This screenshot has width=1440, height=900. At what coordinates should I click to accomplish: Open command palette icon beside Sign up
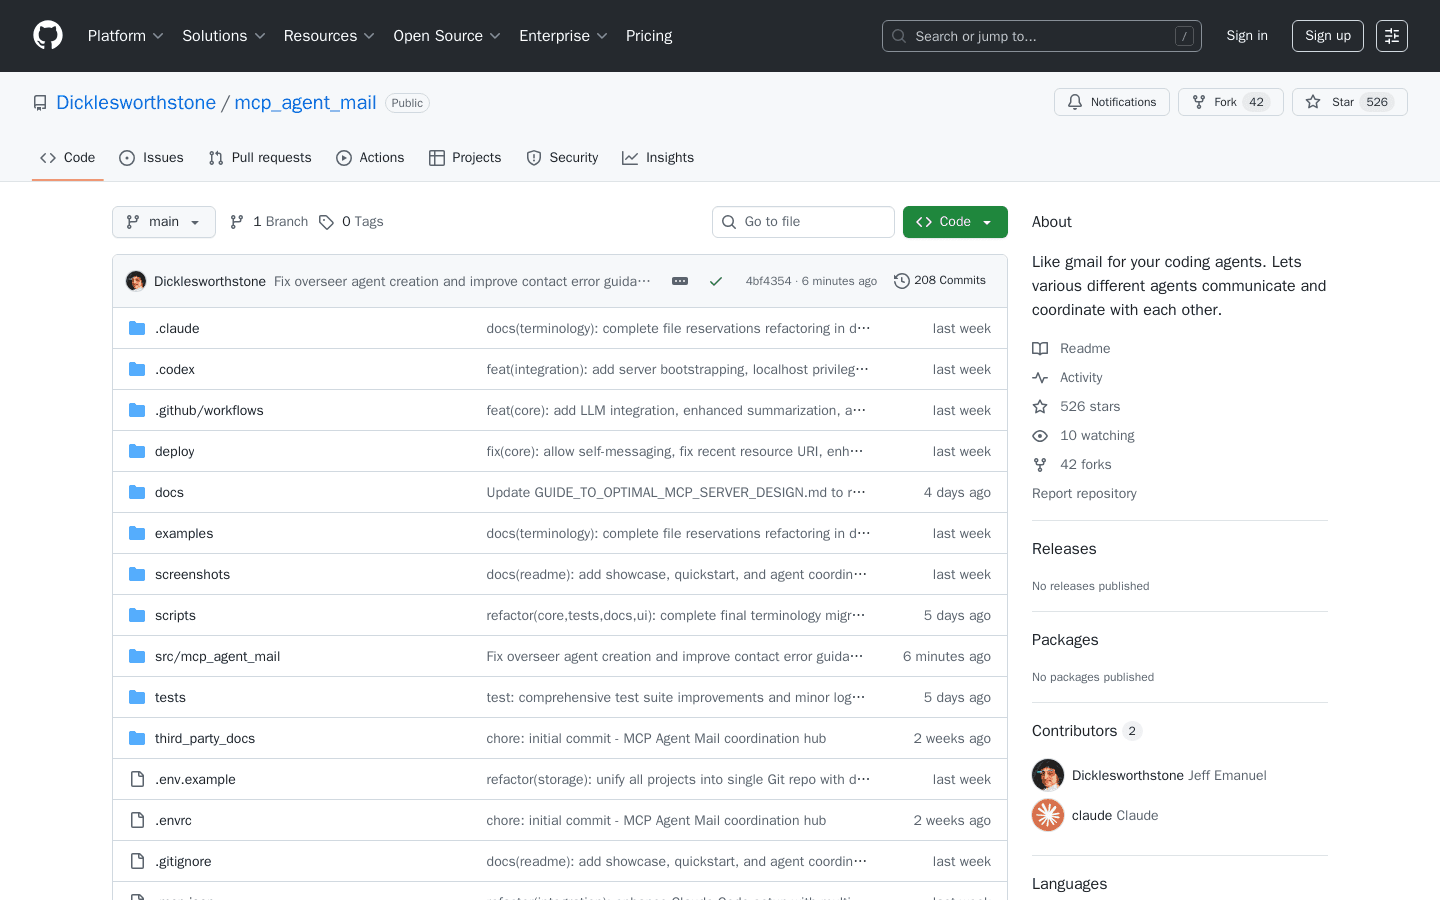click(x=1391, y=35)
